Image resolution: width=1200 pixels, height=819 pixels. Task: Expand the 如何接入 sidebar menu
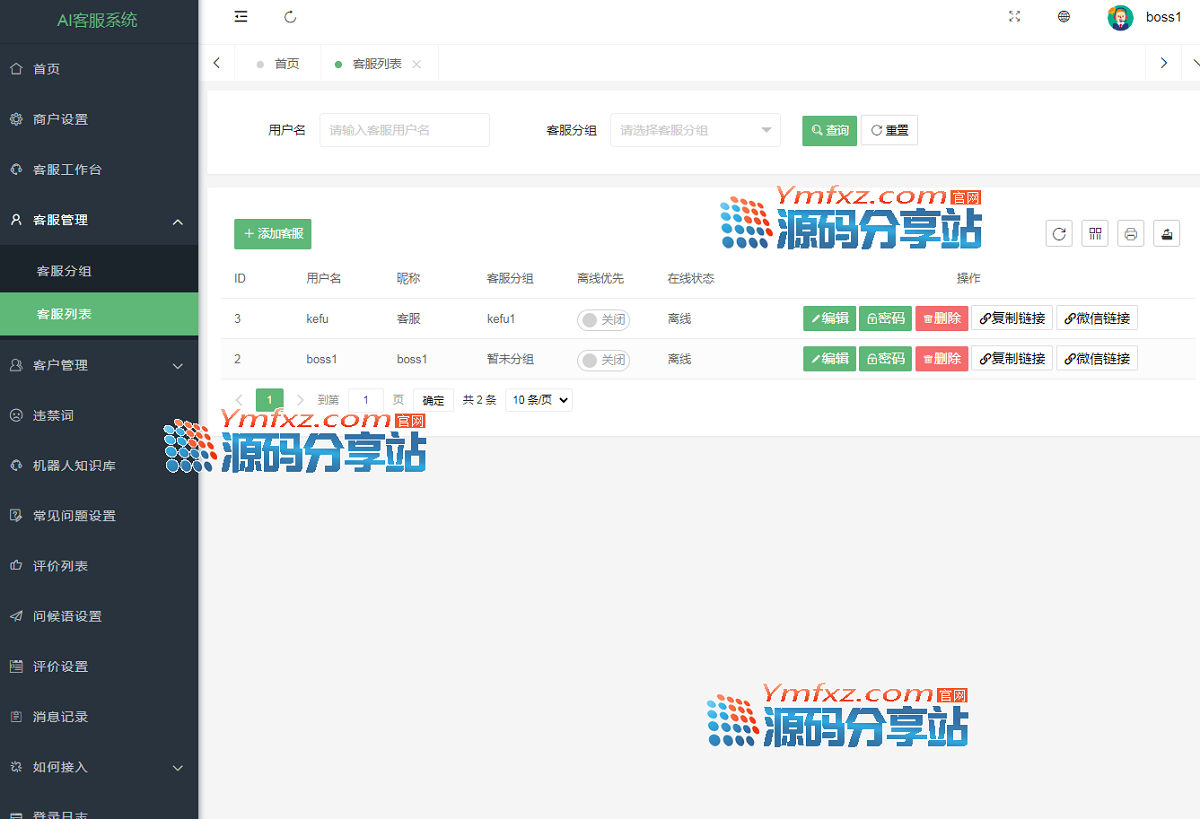click(x=99, y=768)
